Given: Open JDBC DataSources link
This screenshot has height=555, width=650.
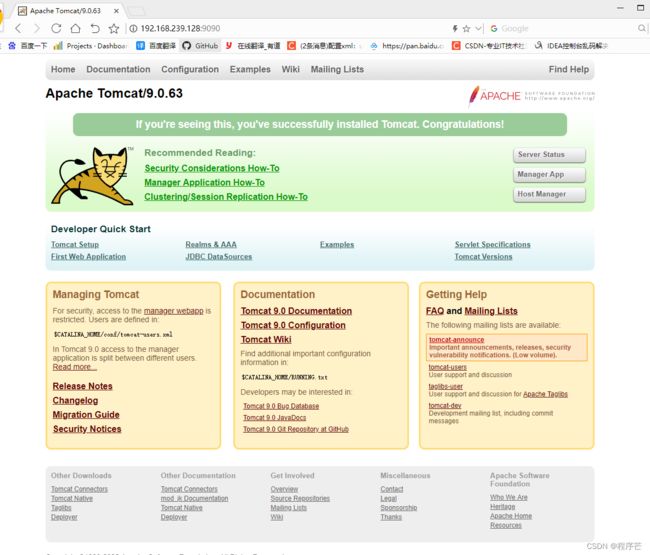Looking at the screenshot, I should 218,257.
